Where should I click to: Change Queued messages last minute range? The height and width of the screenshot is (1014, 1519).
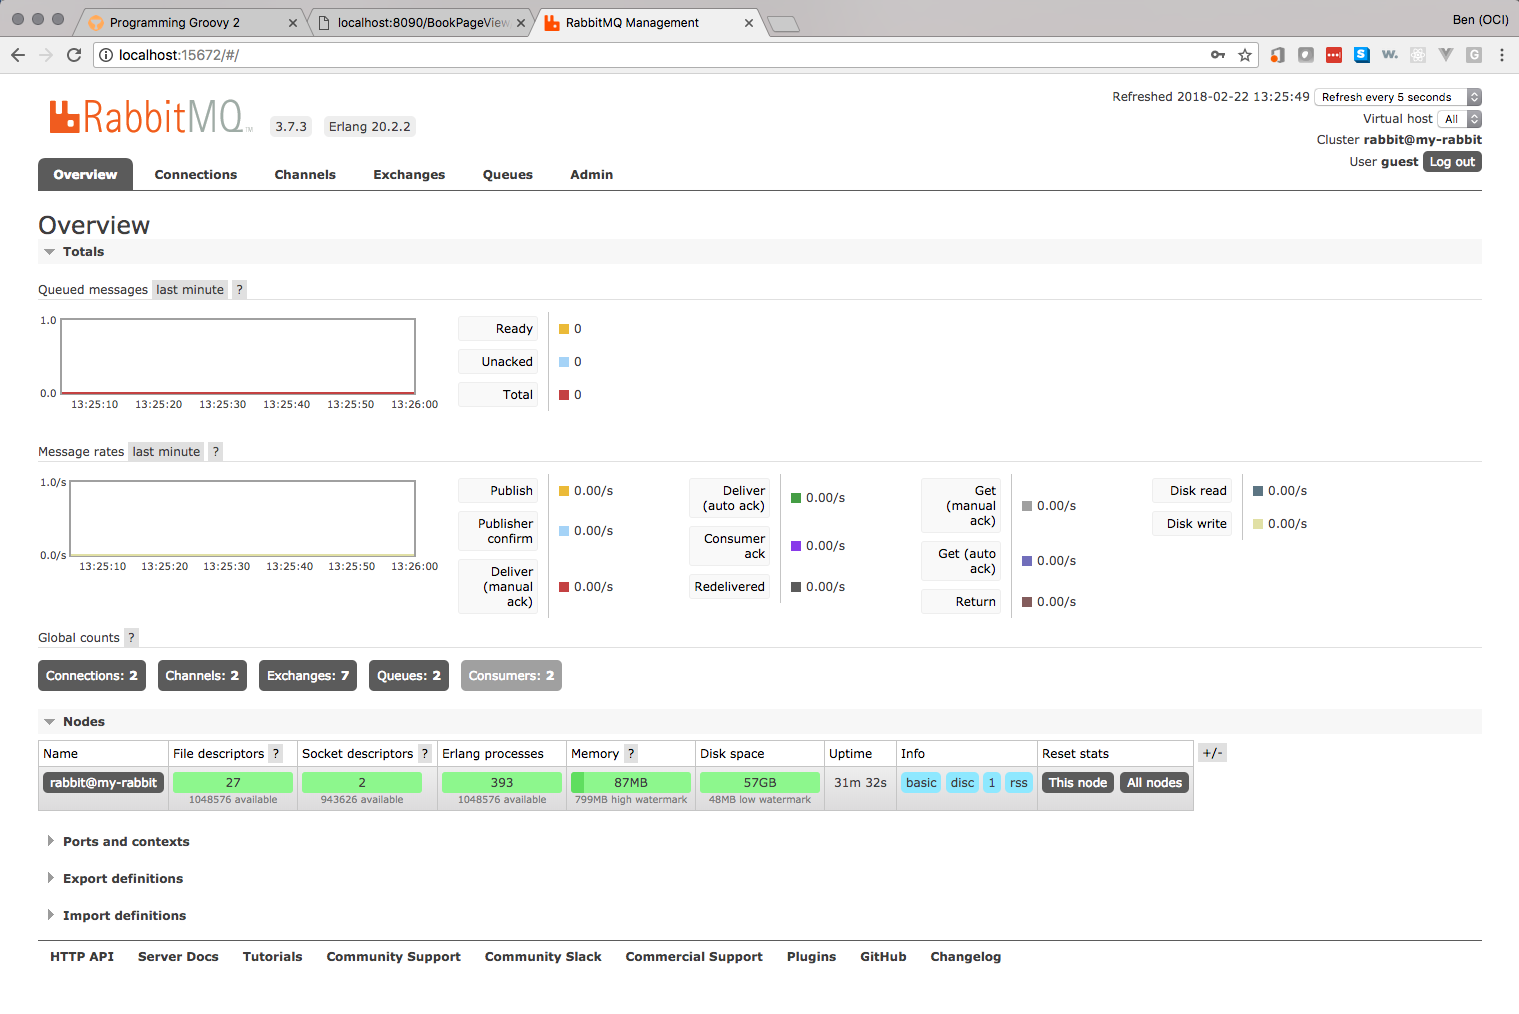click(x=190, y=290)
